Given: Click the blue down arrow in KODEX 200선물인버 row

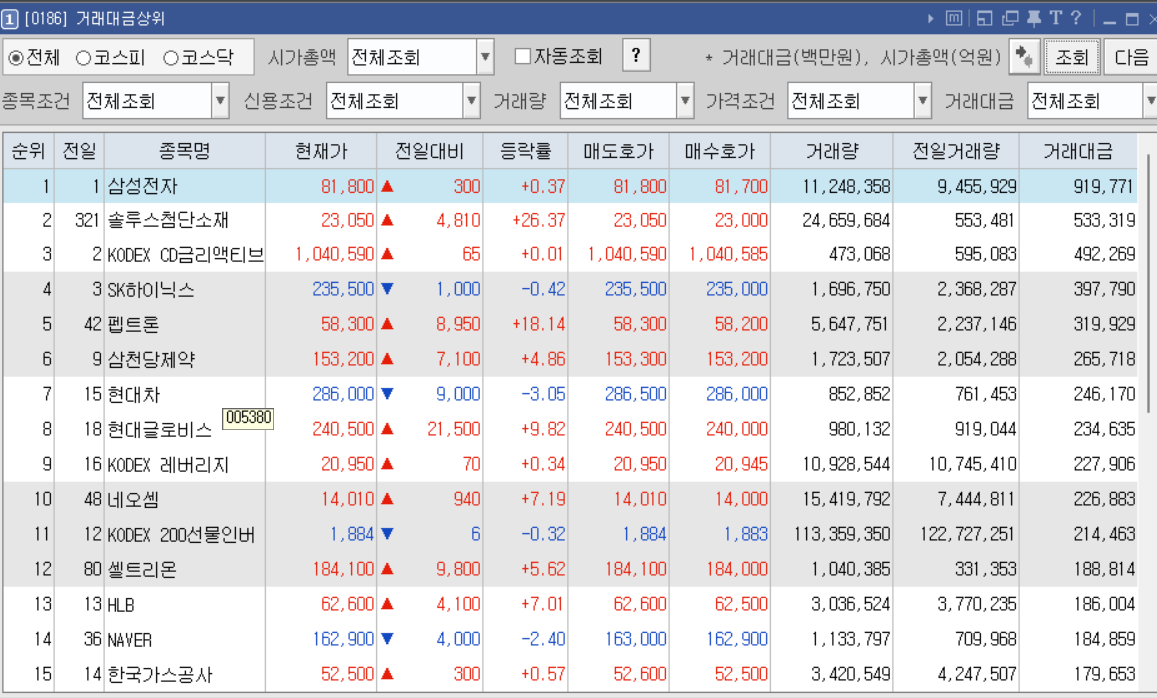Looking at the screenshot, I should pyautogui.click(x=387, y=533).
